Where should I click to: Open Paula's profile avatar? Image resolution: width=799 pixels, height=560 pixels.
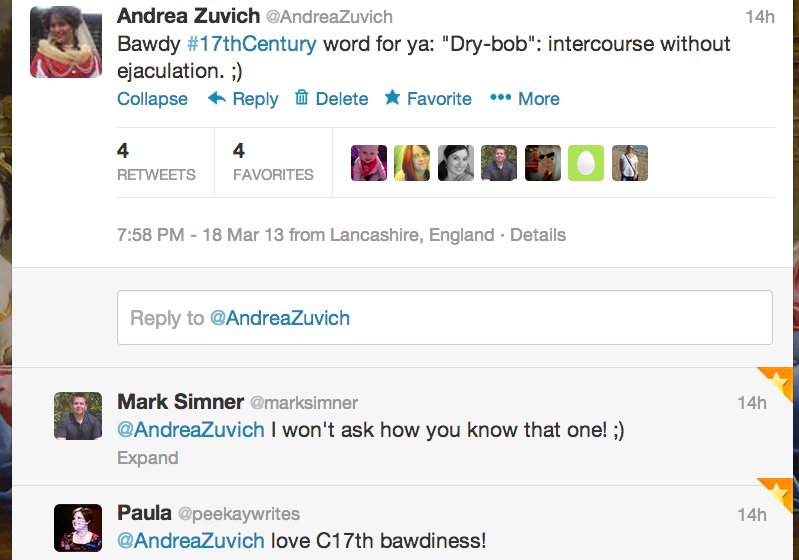(78, 528)
